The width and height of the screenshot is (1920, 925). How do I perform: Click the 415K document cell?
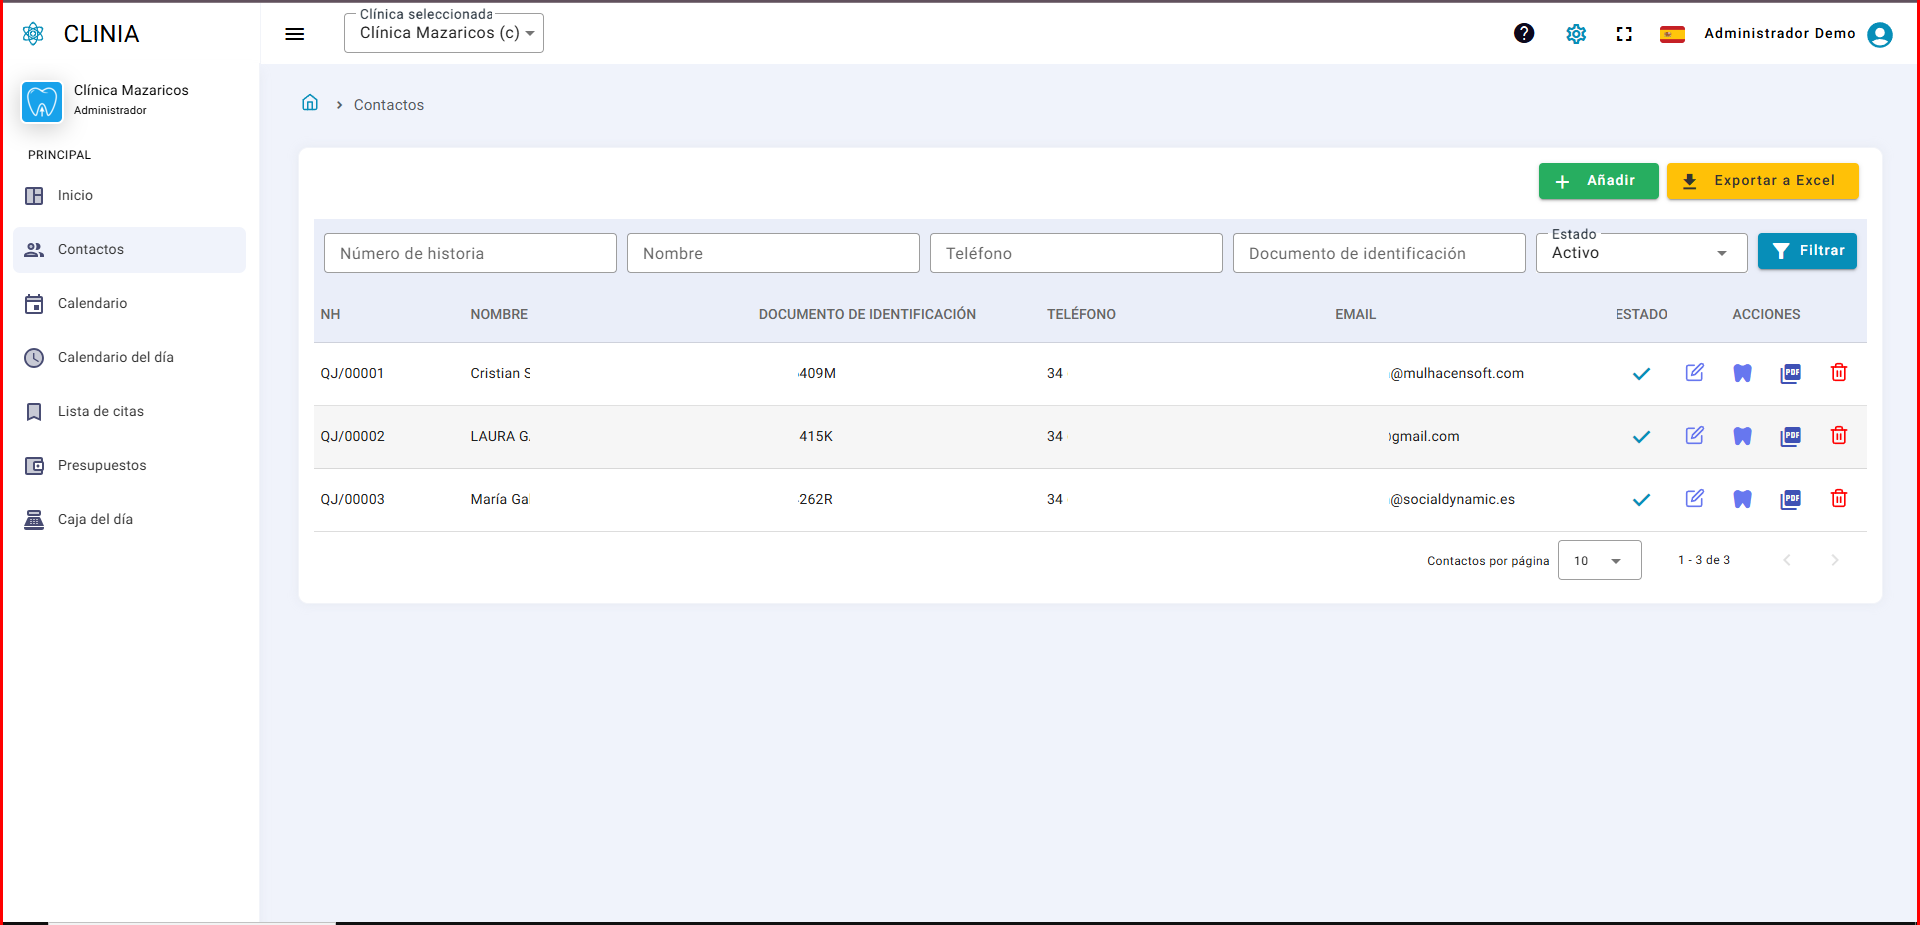tap(815, 436)
